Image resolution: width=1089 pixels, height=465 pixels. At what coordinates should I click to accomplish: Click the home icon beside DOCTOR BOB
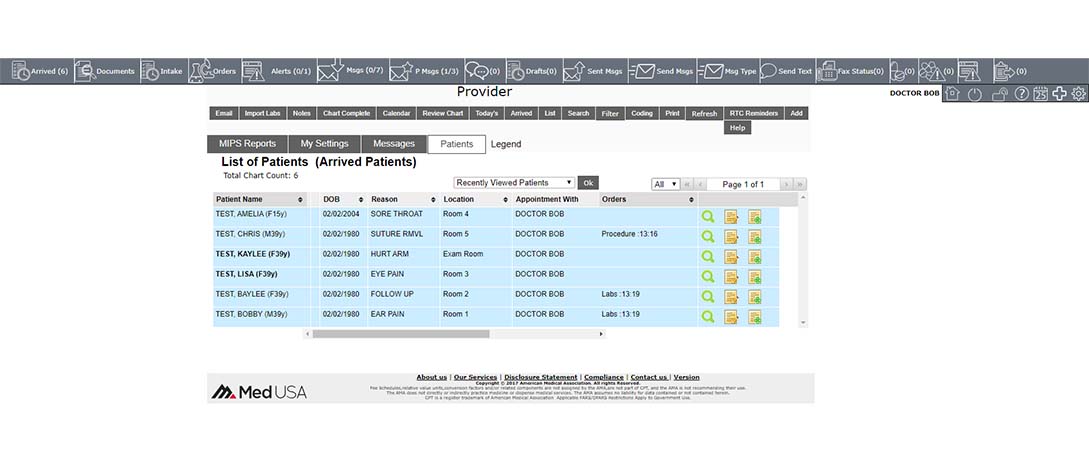click(x=952, y=94)
